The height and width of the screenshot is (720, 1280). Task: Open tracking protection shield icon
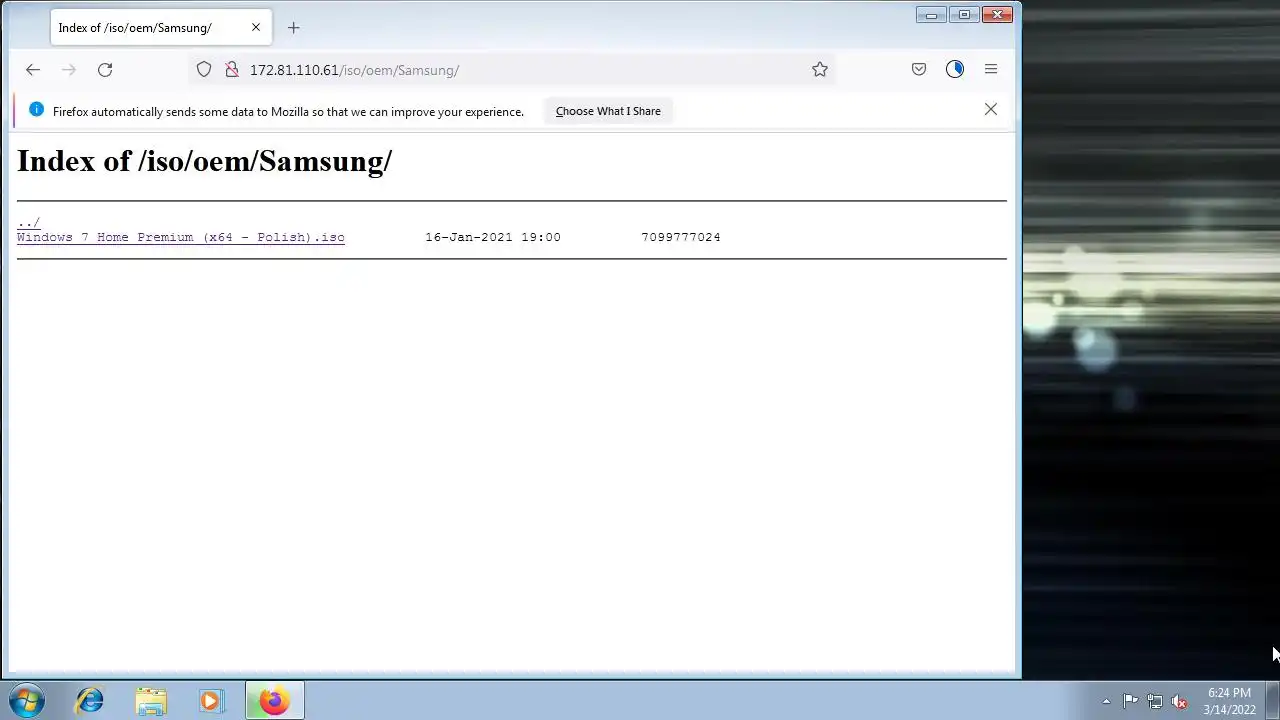click(204, 70)
